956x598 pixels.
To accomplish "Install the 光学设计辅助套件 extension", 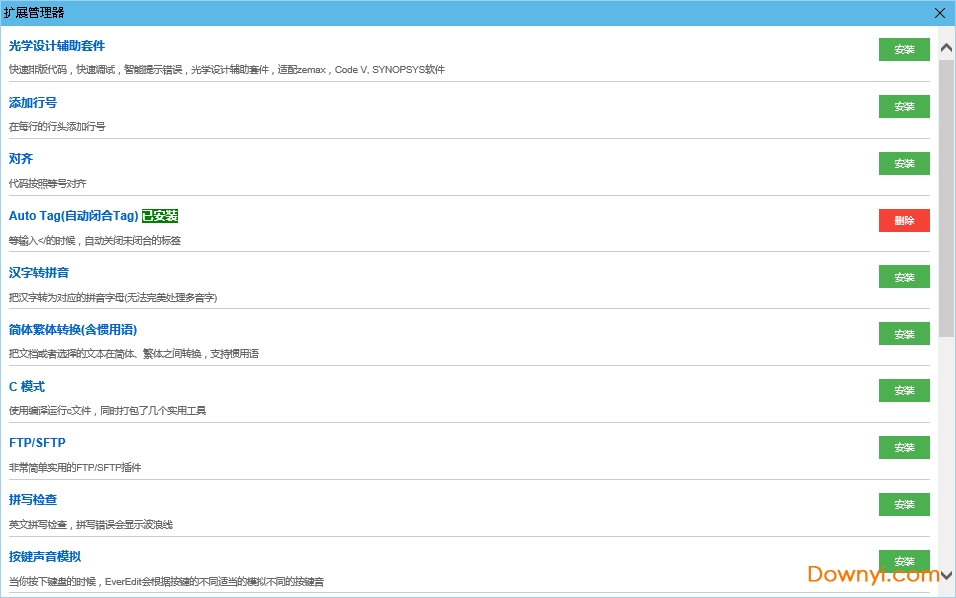I will [904, 49].
